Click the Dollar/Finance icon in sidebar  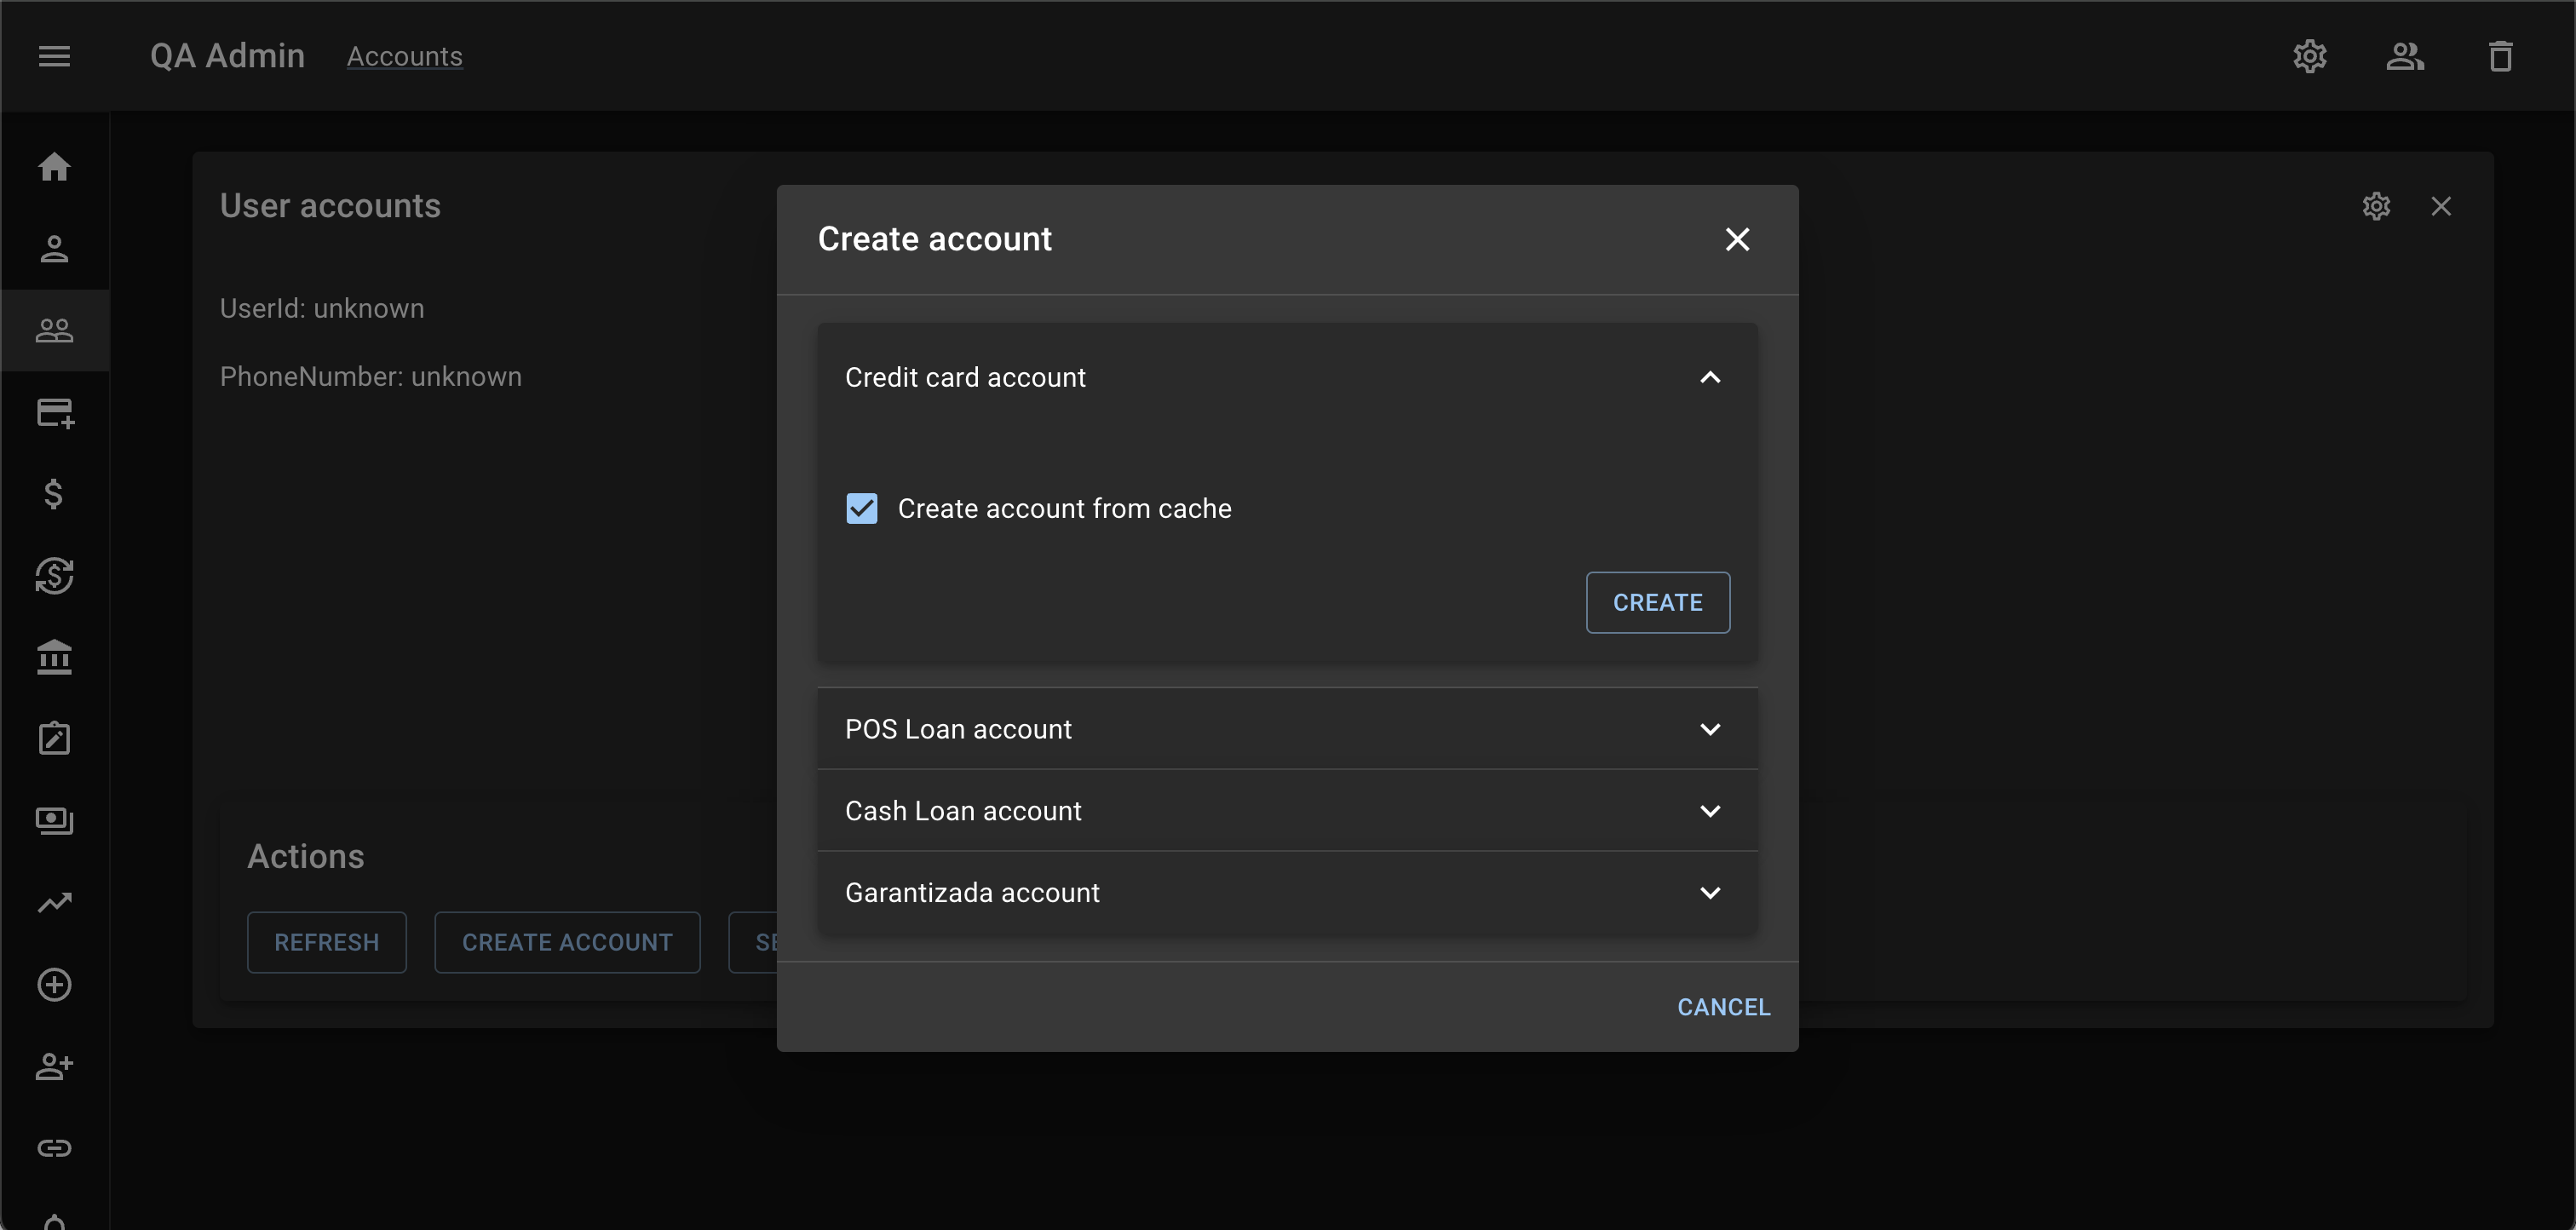click(55, 492)
